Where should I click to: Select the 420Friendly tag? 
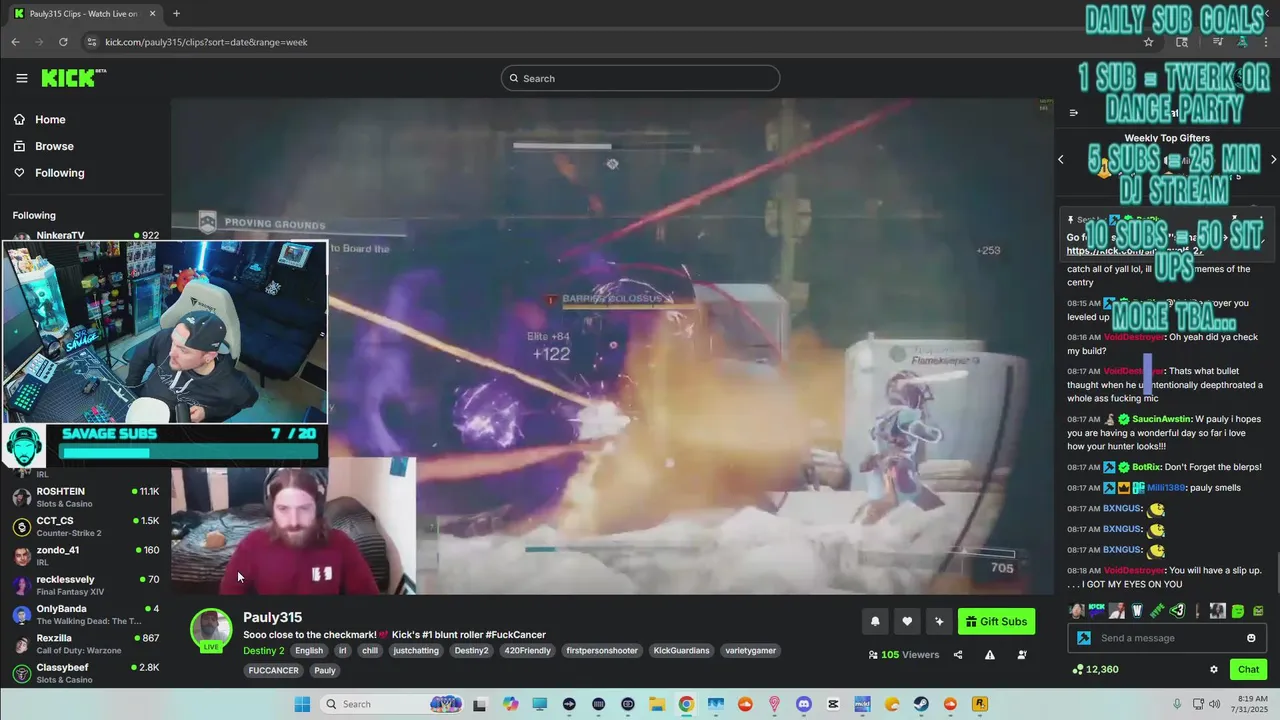pyautogui.click(x=526, y=650)
